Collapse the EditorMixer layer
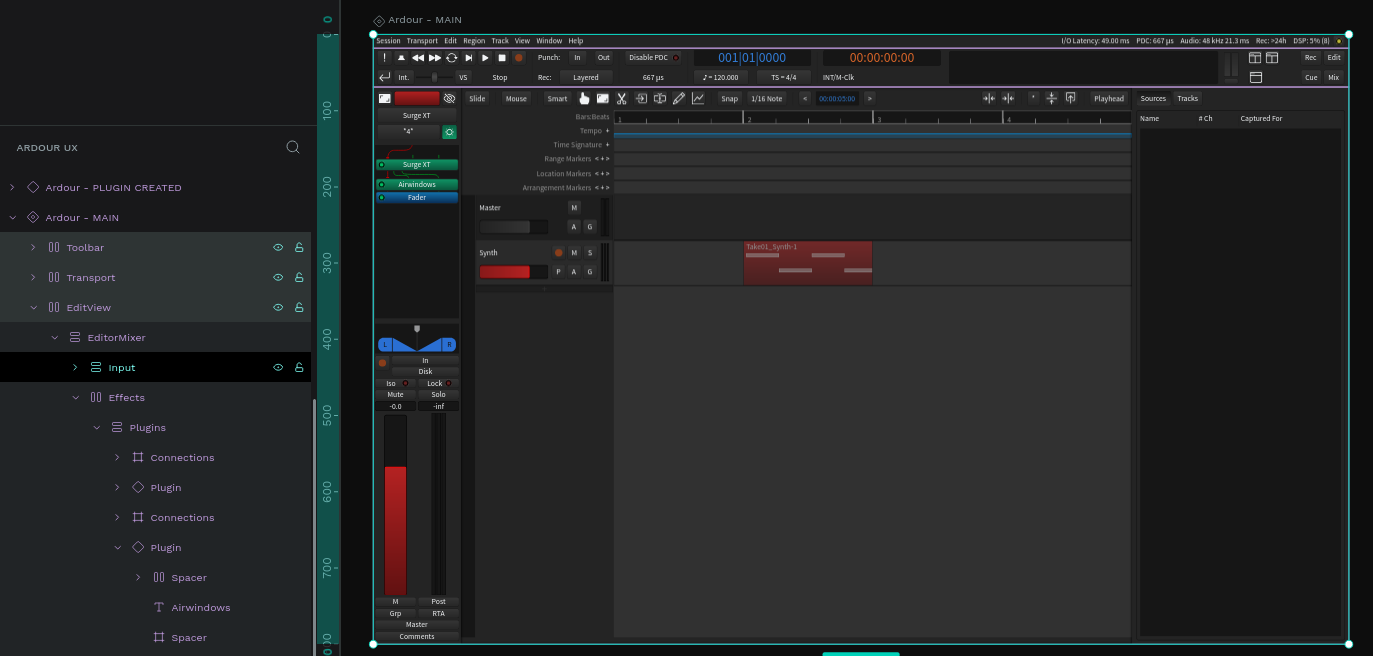Screen dimensions: 1373x656 coord(55,337)
